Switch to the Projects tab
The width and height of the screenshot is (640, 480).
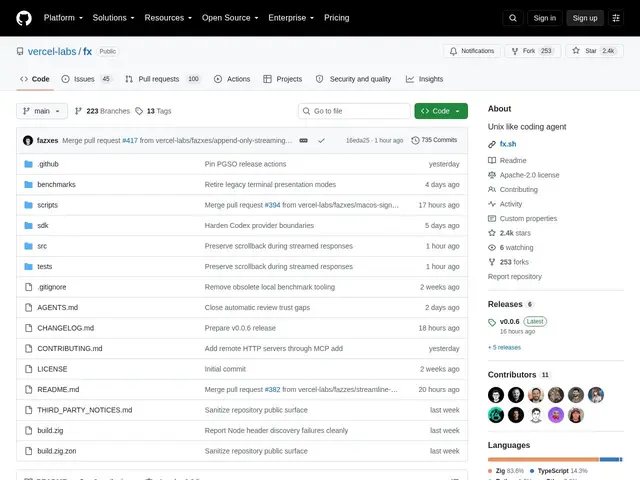(282, 79)
